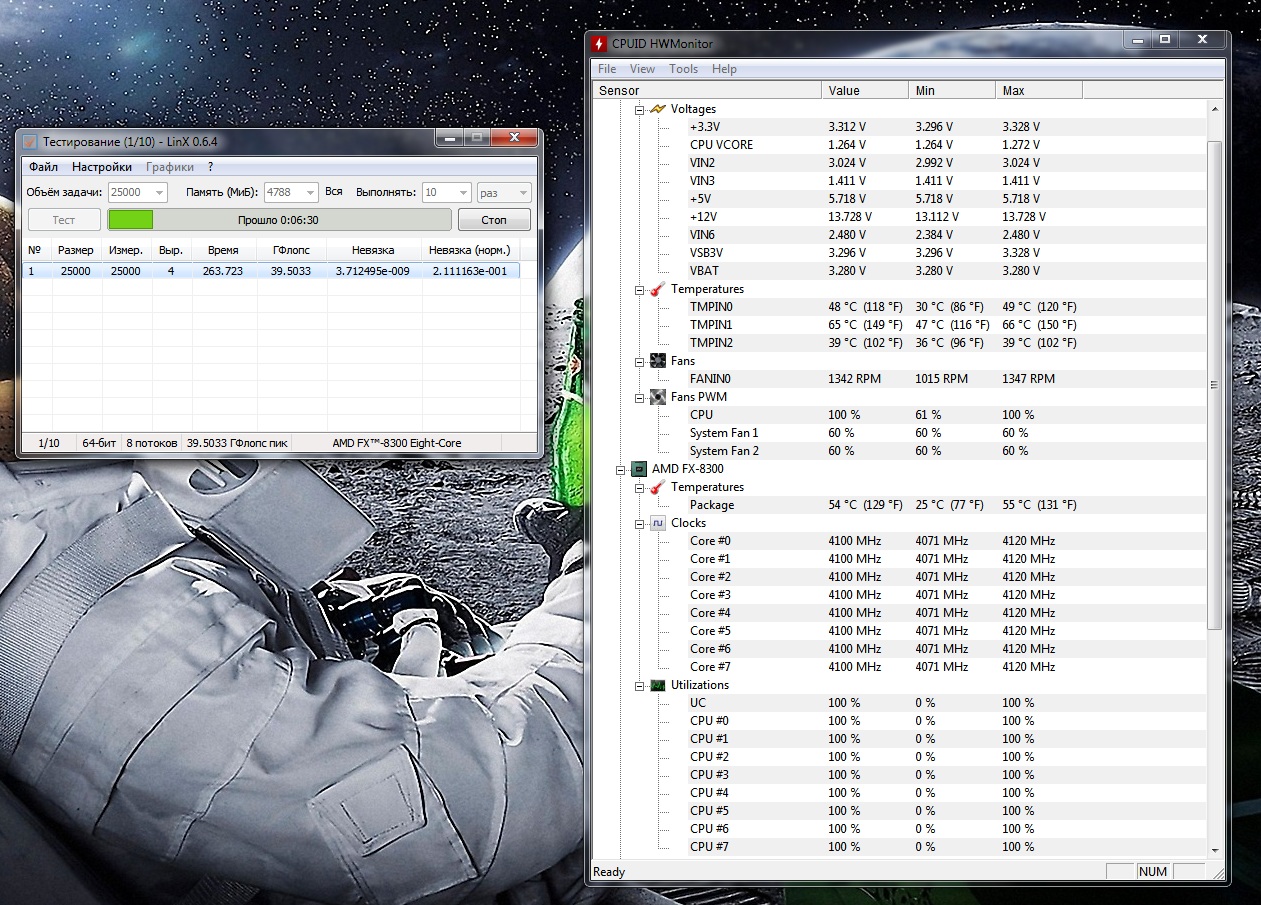Select result row with 263.723 time
This screenshot has width=1261, height=905.
point(271,271)
